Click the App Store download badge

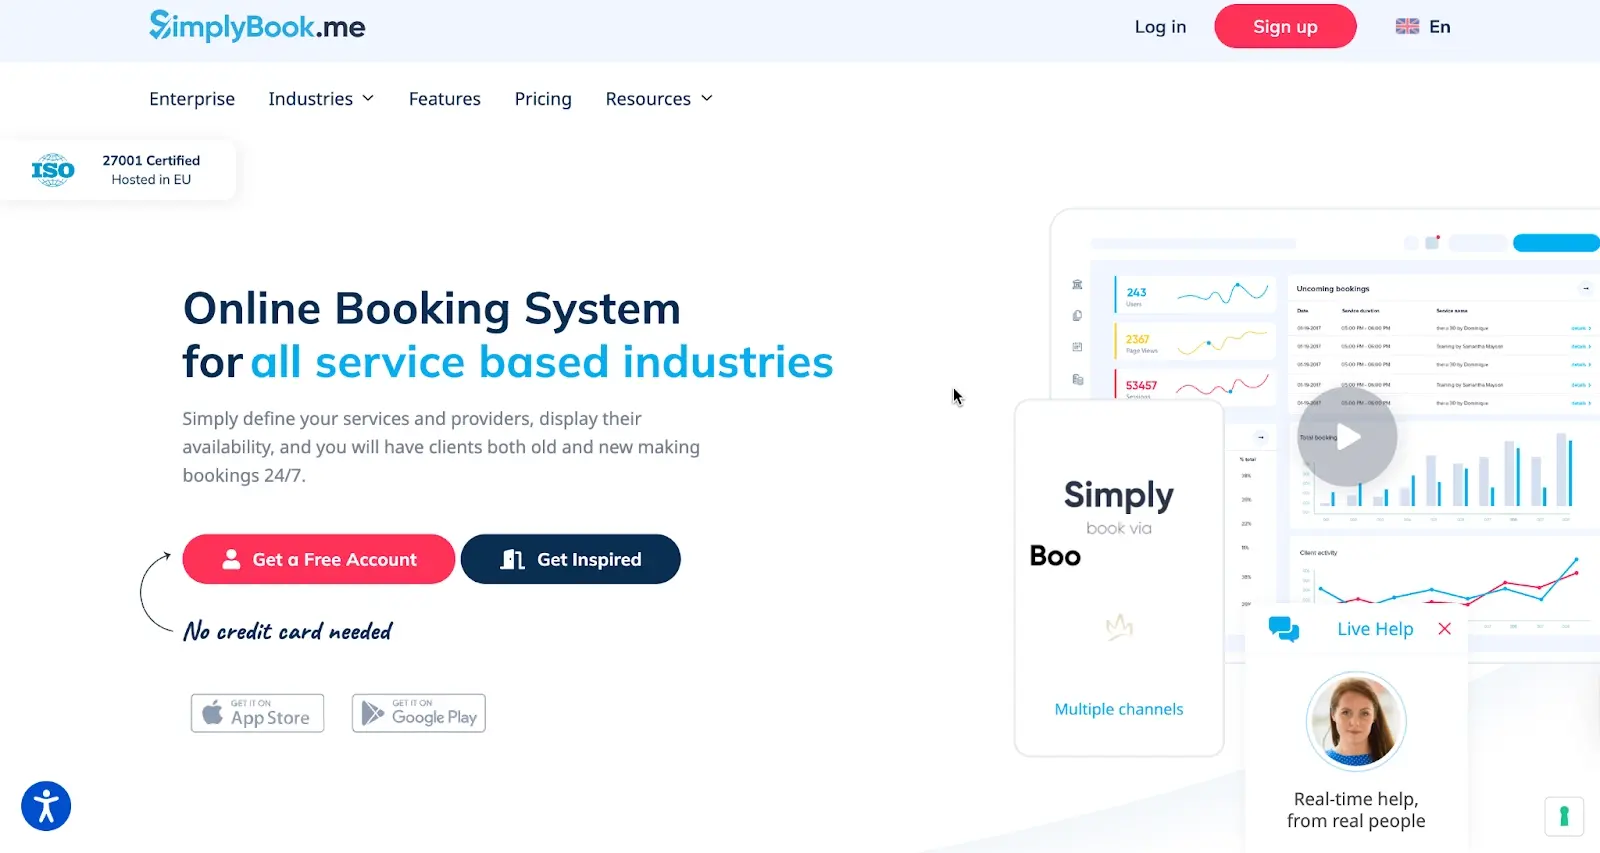pyautogui.click(x=258, y=713)
